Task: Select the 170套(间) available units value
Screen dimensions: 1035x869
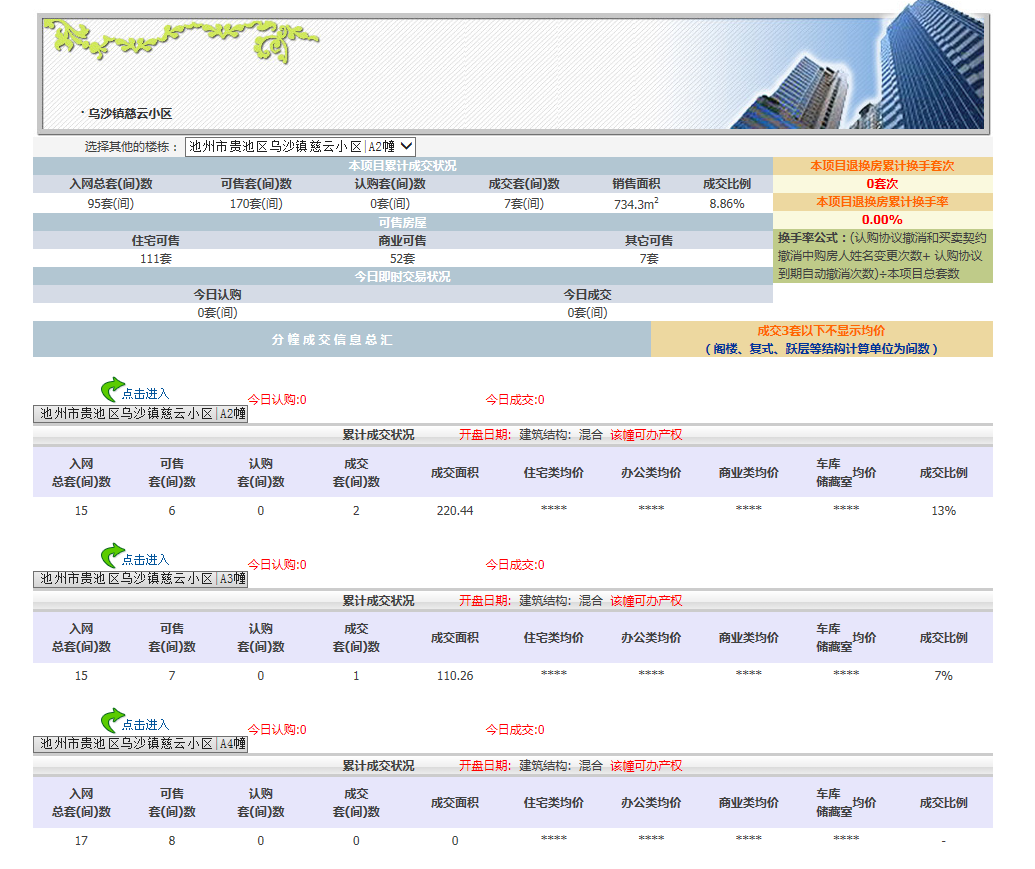Action: pos(256,204)
